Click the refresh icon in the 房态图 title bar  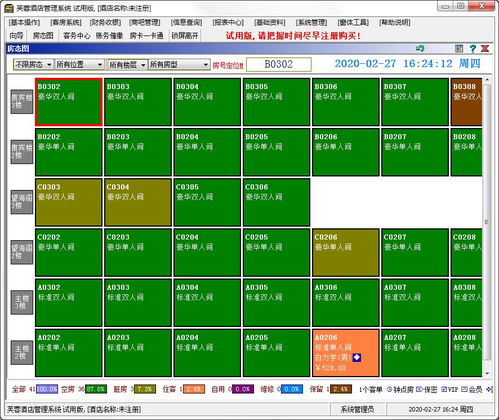[x=420, y=49]
